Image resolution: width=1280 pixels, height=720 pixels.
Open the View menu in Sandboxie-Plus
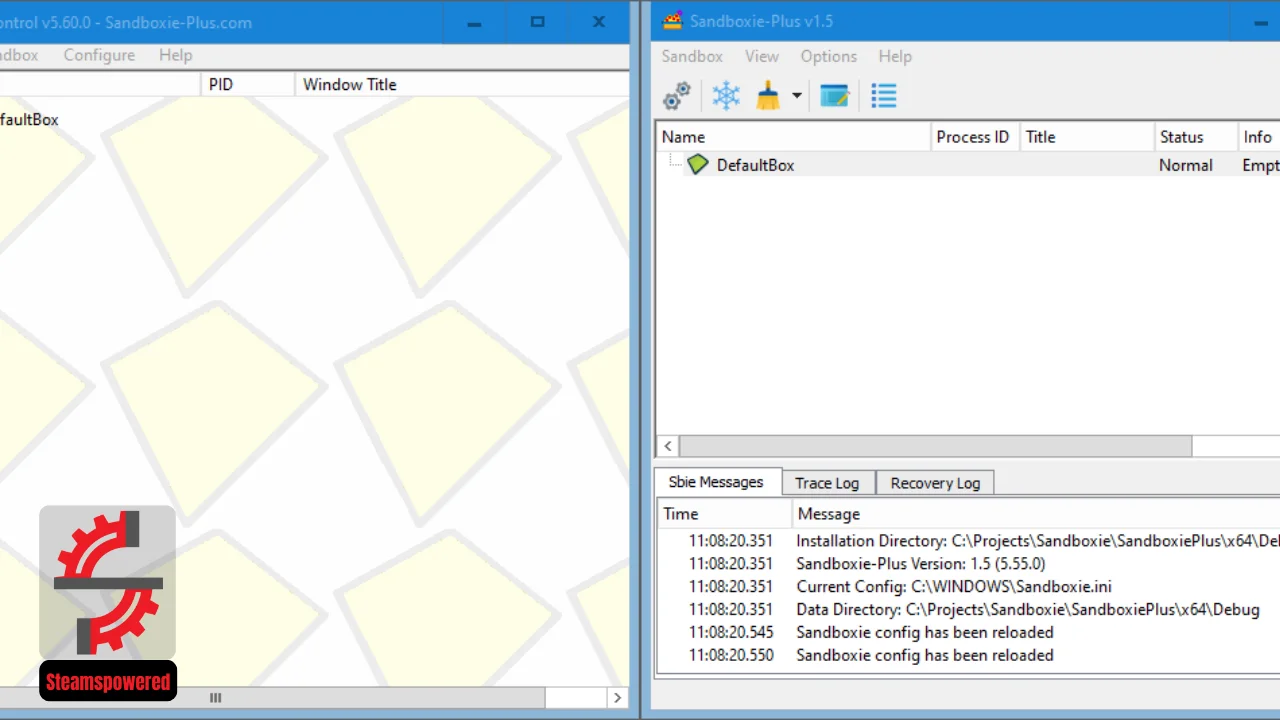click(x=762, y=56)
